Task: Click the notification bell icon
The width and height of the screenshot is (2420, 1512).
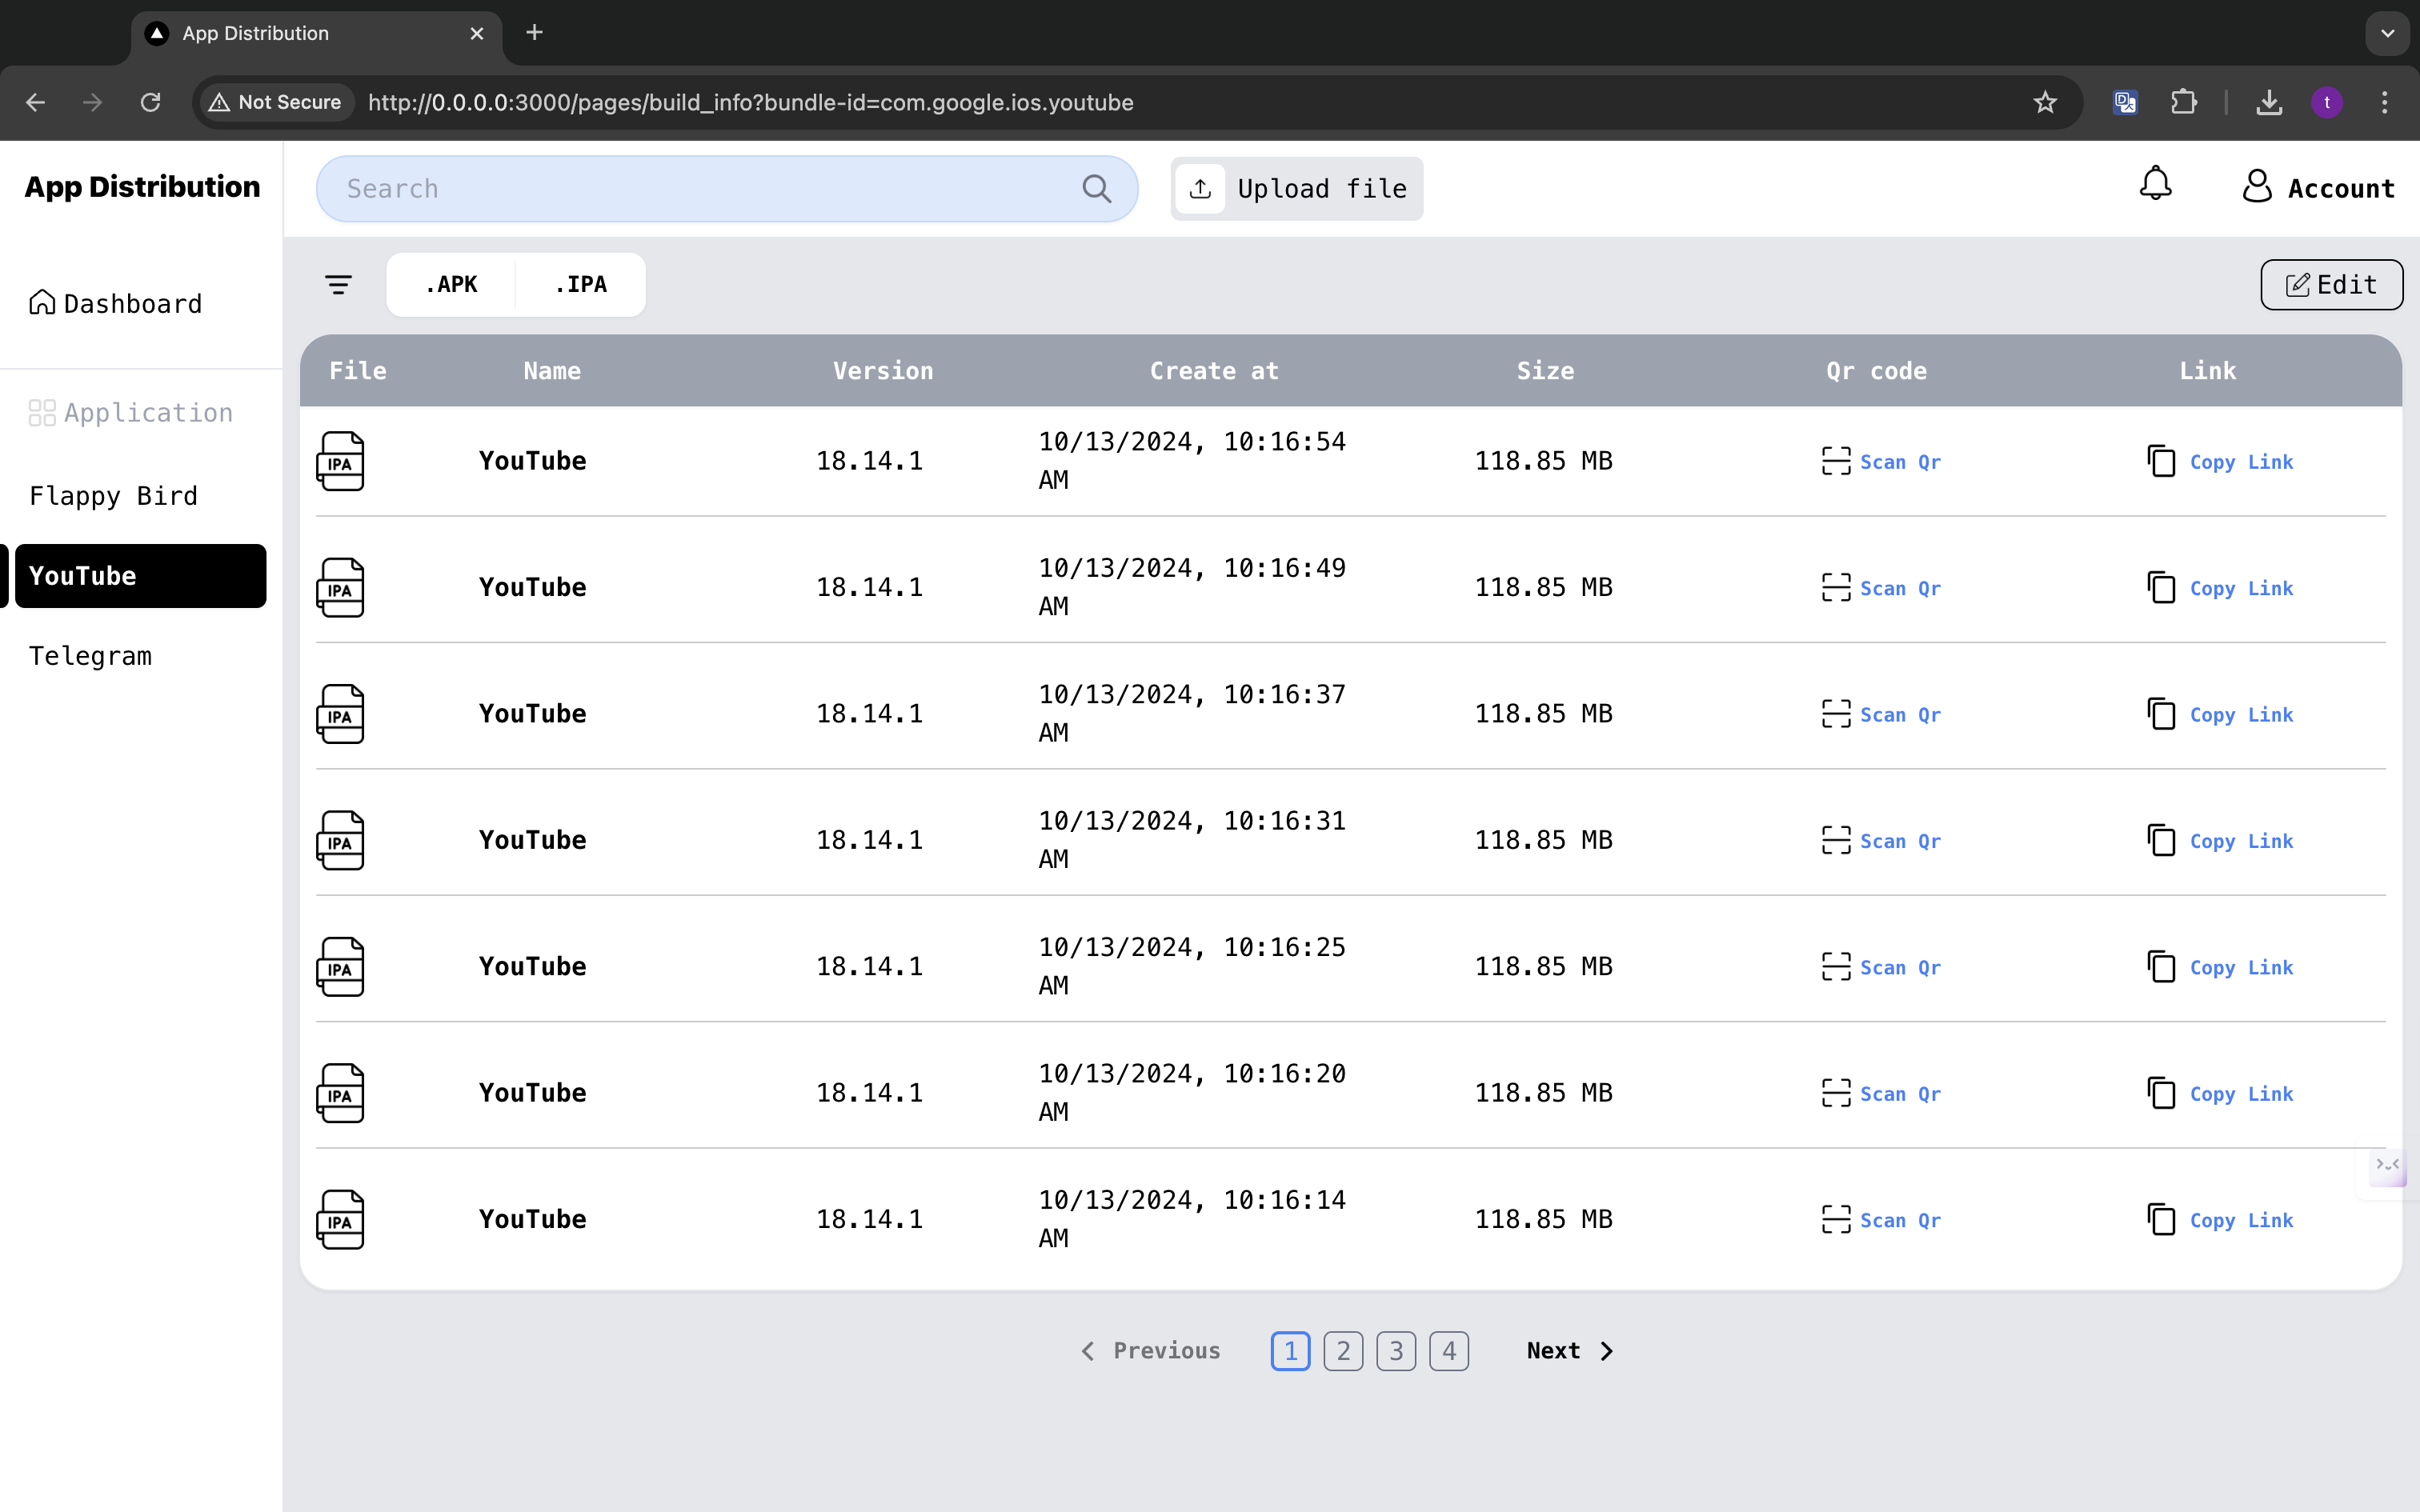Action: [x=2155, y=184]
